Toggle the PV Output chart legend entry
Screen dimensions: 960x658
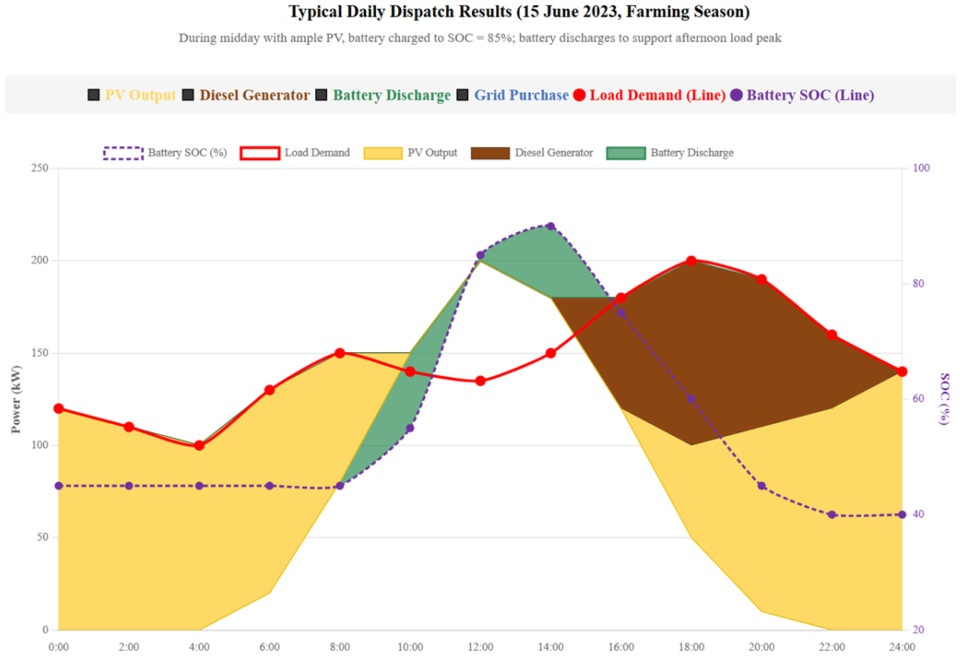click(410, 152)
